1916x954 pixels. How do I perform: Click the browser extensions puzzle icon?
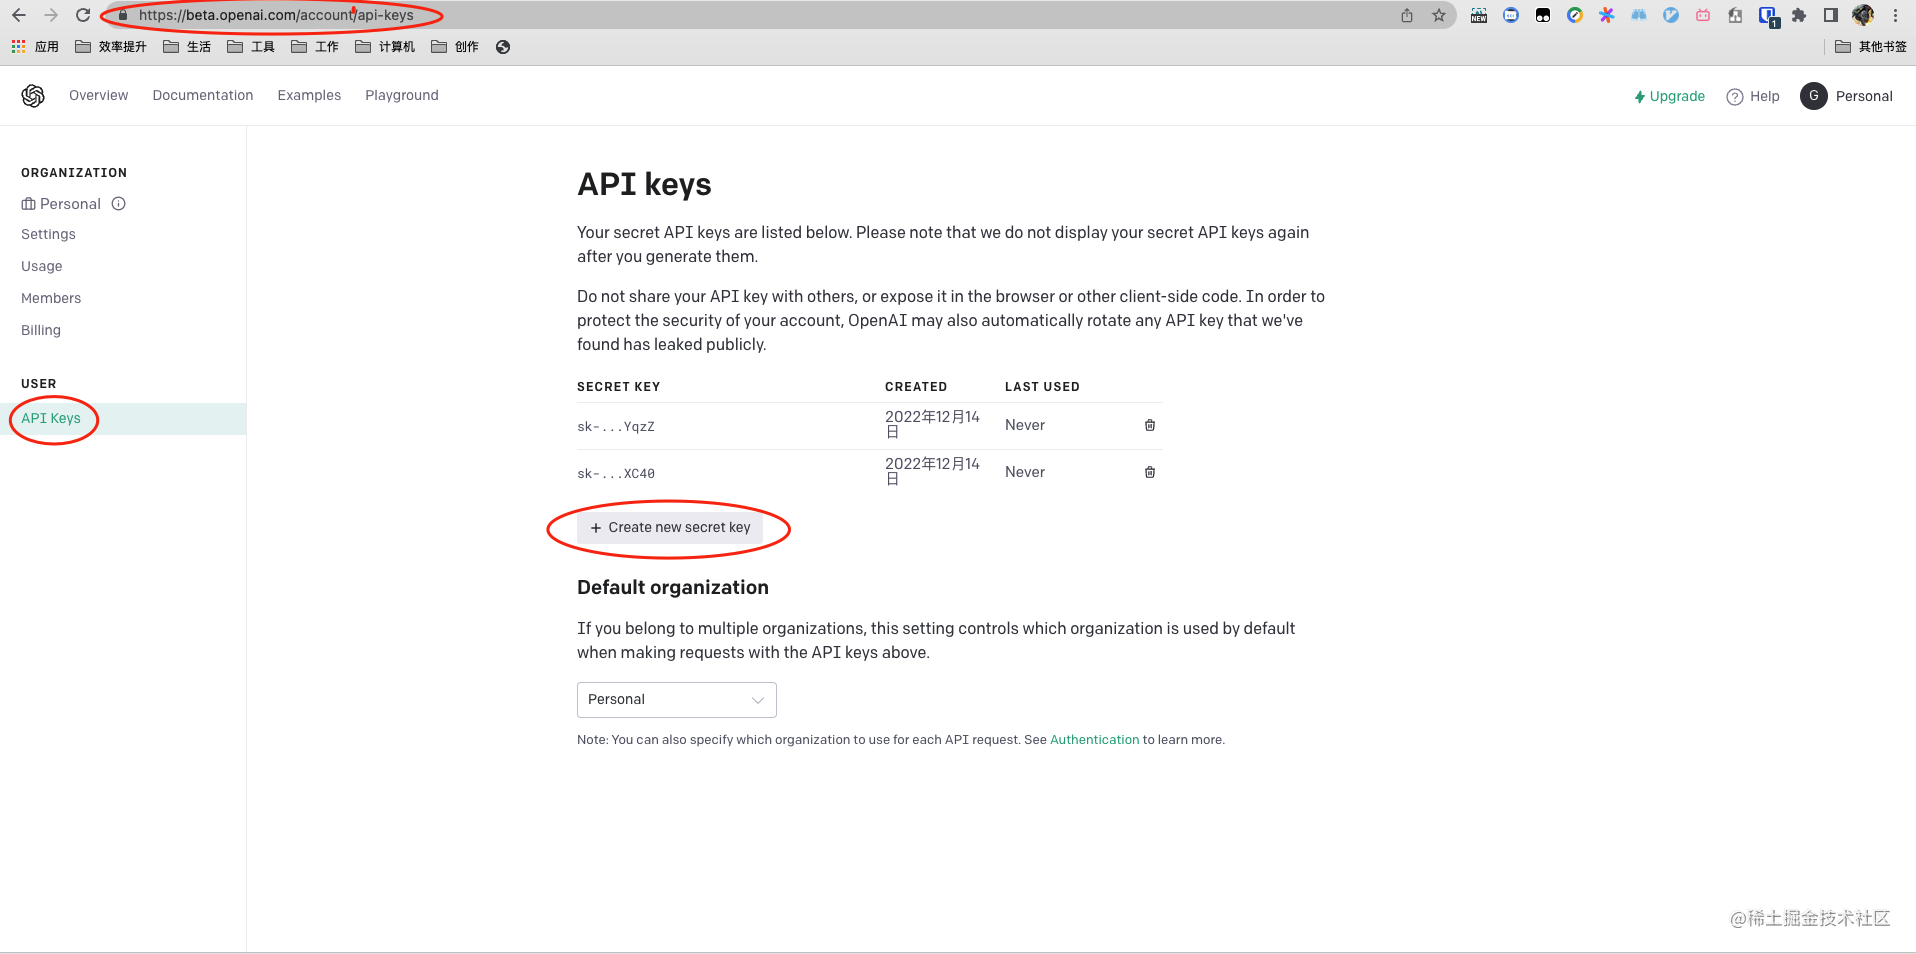(1798, 15)
